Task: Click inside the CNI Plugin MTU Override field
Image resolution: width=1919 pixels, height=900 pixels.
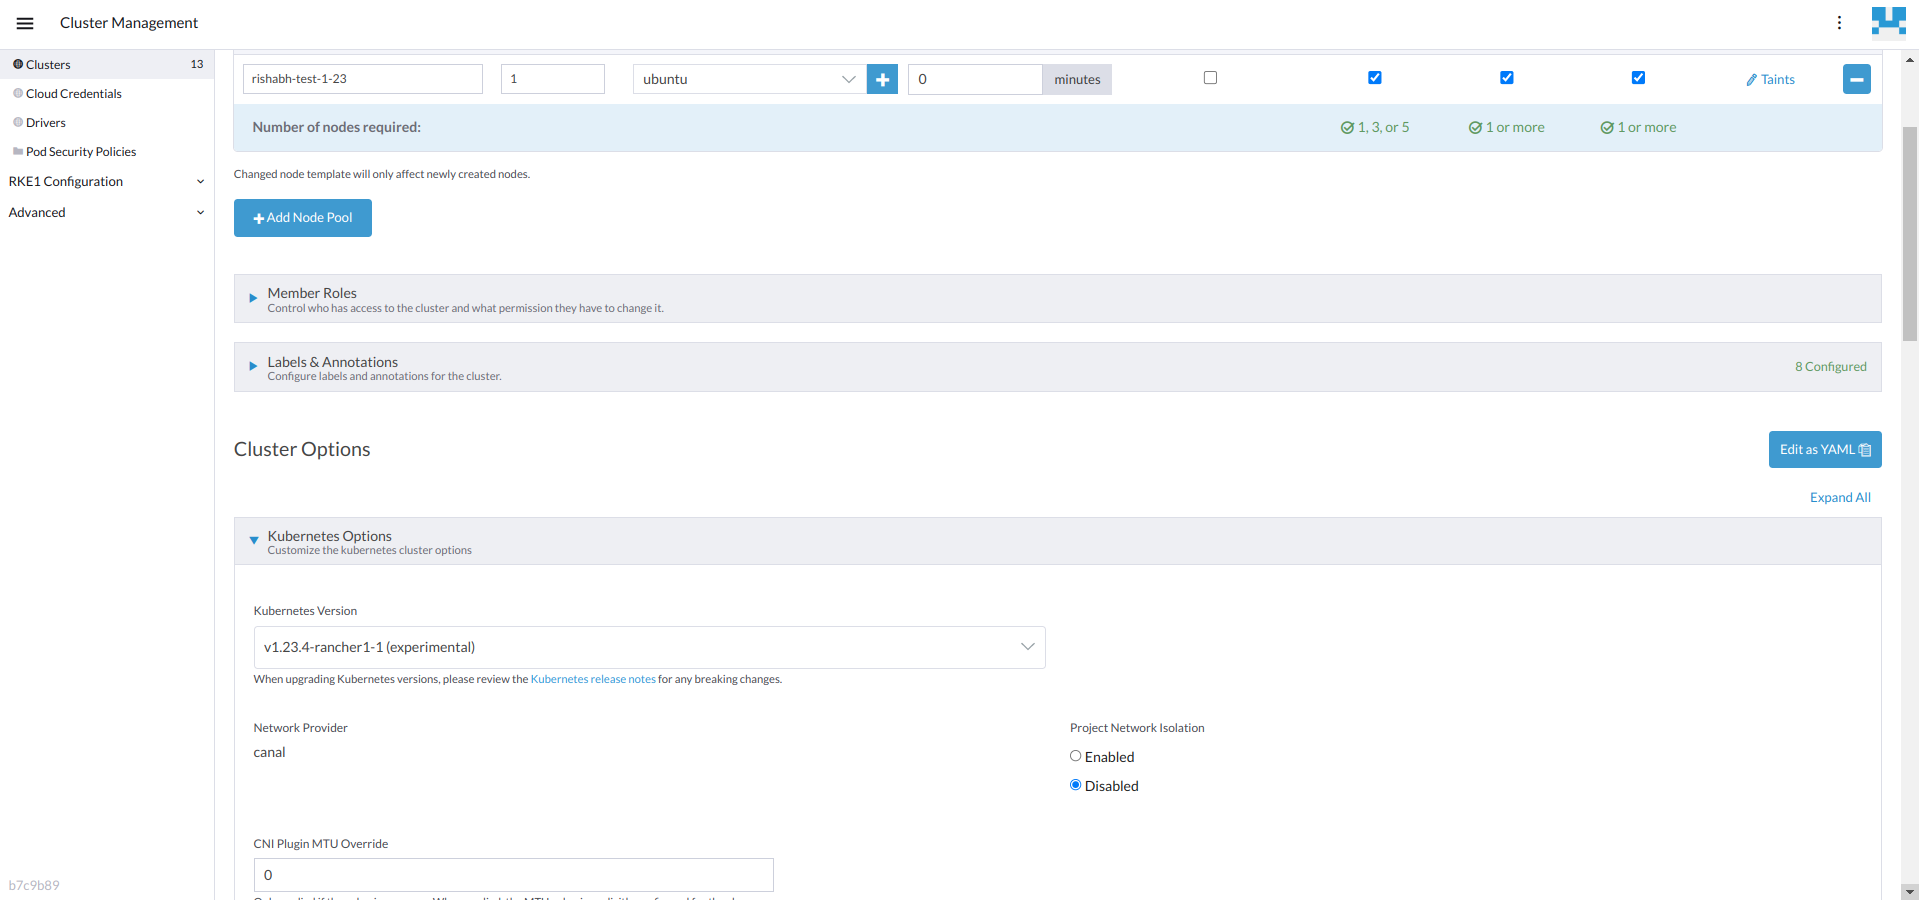Action: click(x=513, y=874)
